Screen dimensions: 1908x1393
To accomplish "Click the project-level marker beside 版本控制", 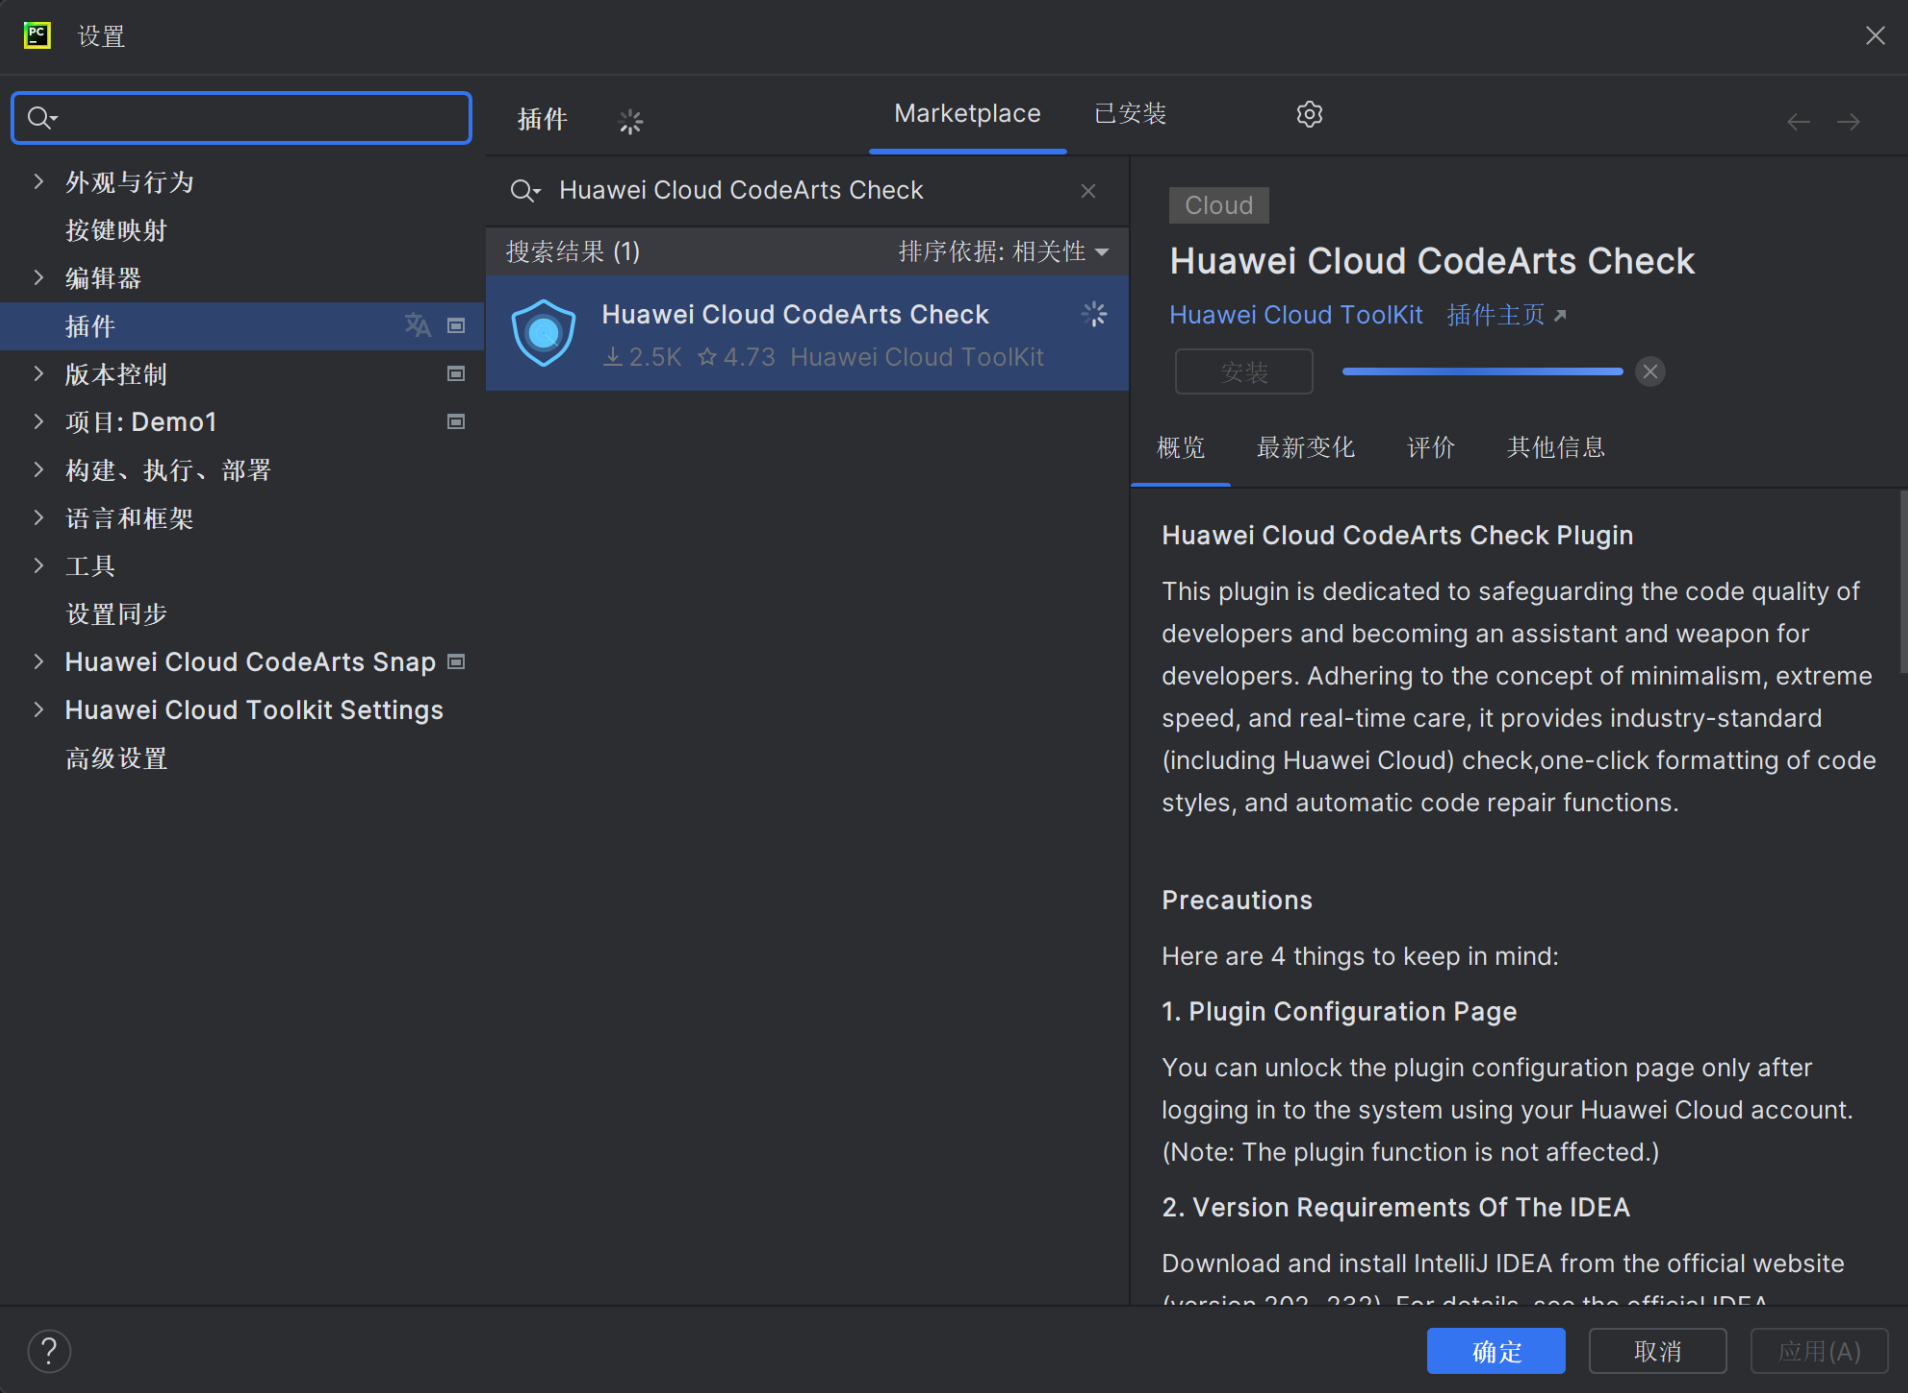I will coord(456,374).
